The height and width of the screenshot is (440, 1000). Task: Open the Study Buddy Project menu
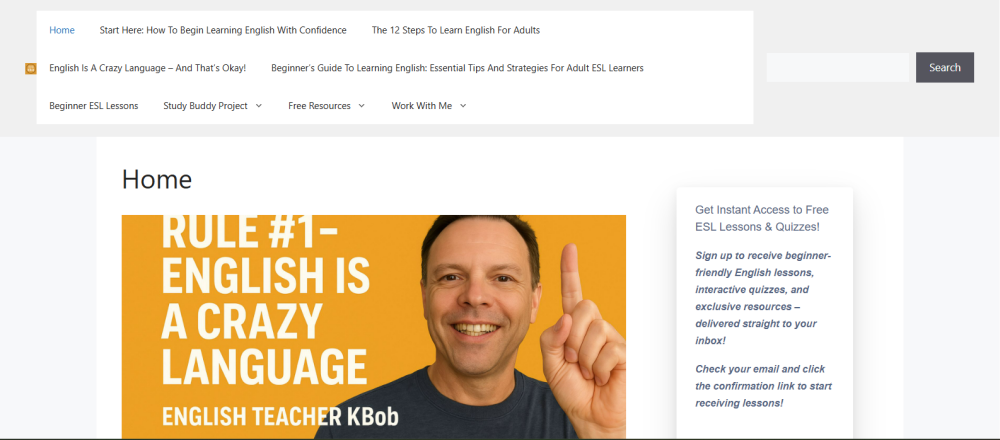[x=205, y=106]
